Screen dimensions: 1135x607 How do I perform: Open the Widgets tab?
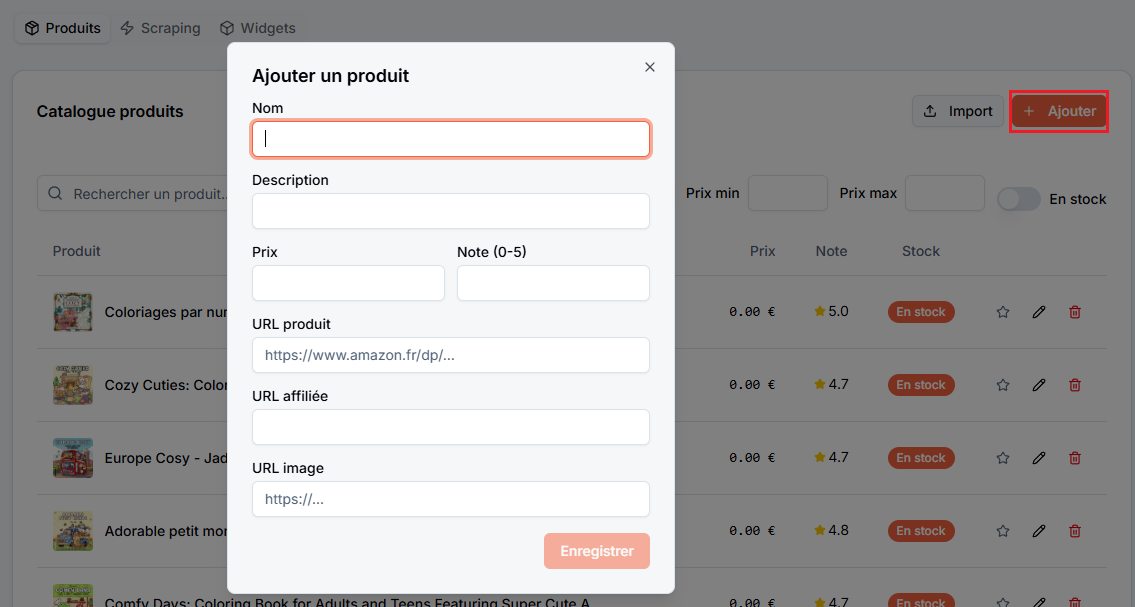point(258,28)
